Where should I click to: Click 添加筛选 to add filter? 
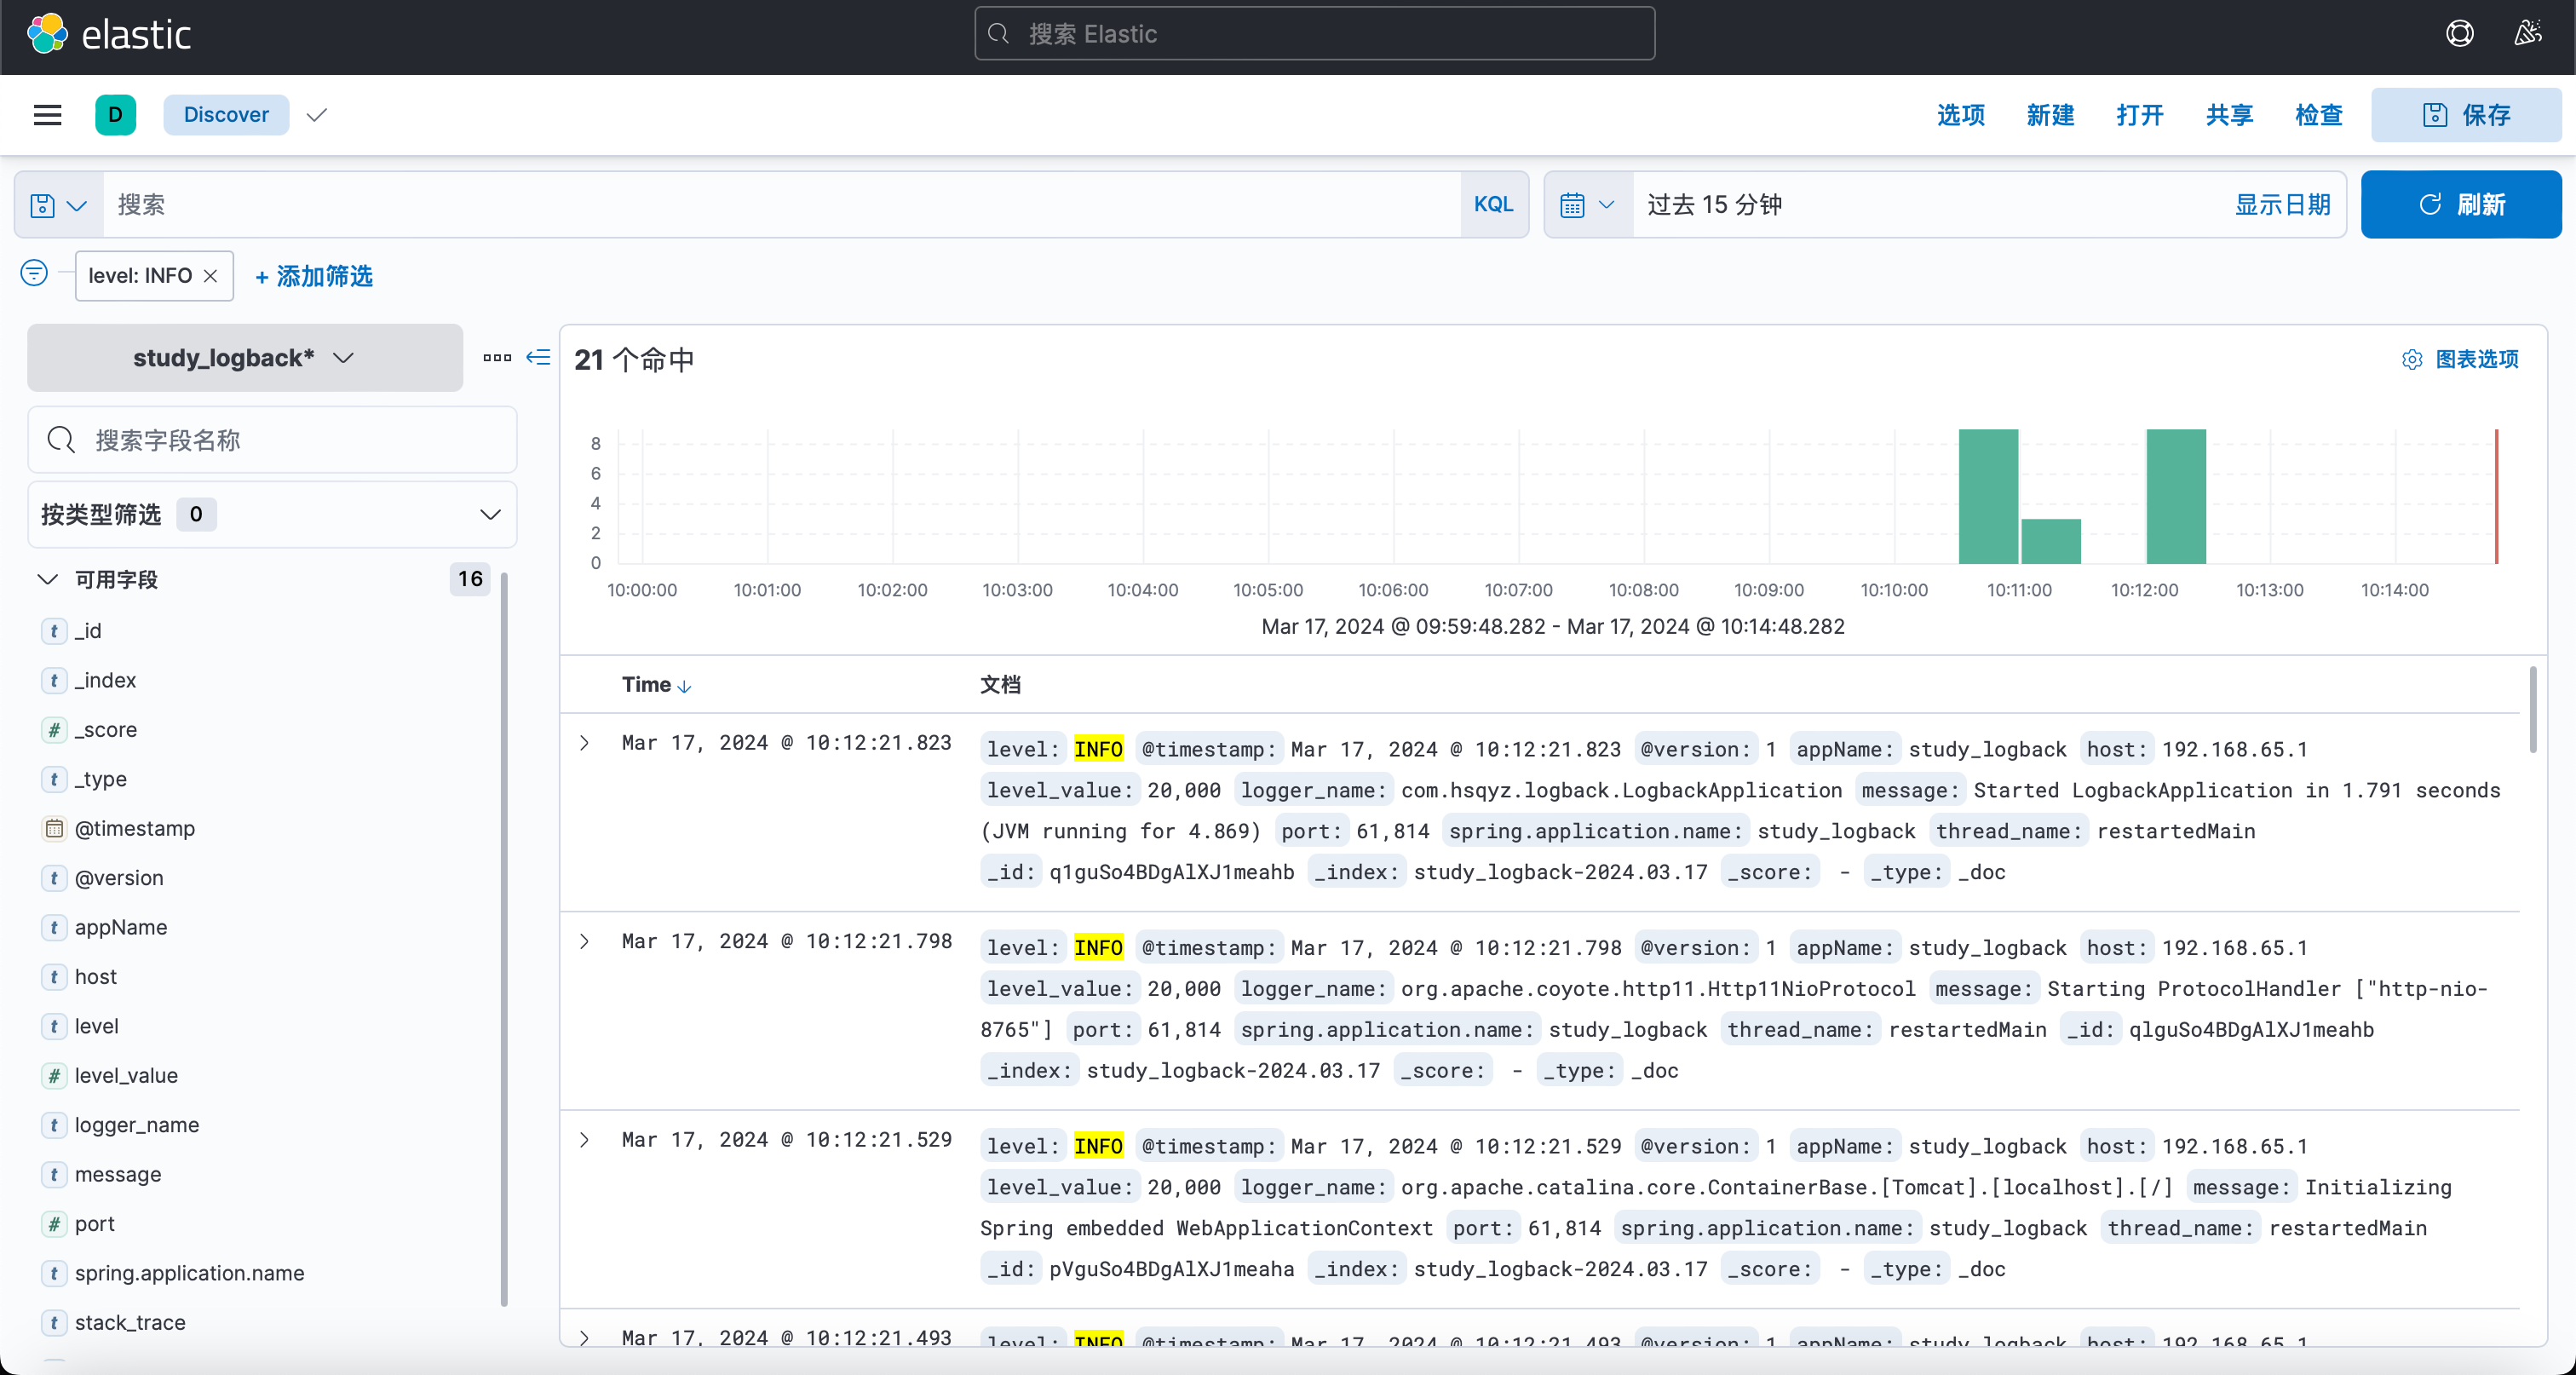point(313,274)
